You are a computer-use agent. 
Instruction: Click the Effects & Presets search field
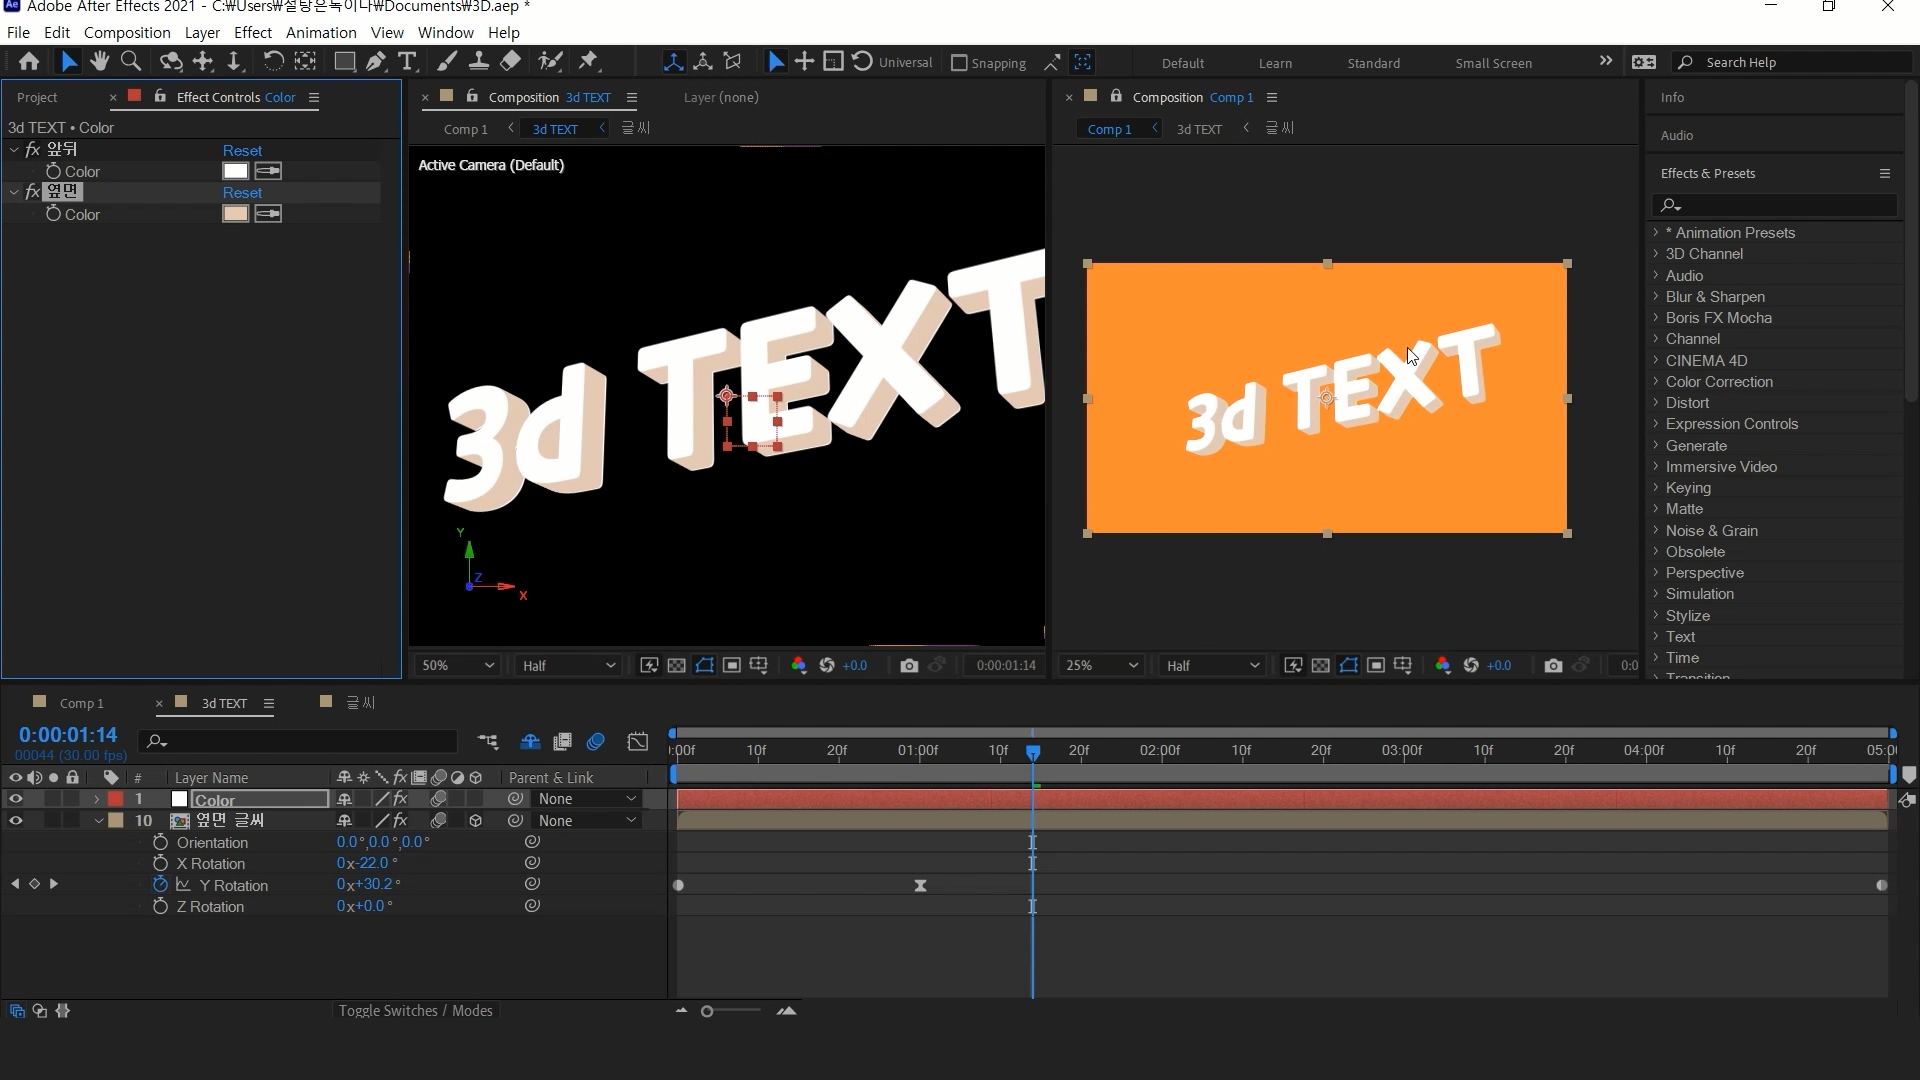click(1780, 205)
